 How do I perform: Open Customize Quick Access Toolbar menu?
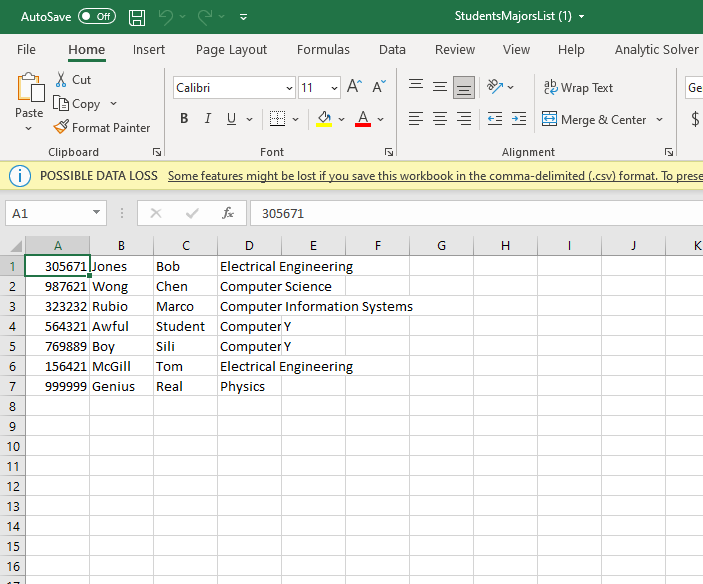pos(243,17)
